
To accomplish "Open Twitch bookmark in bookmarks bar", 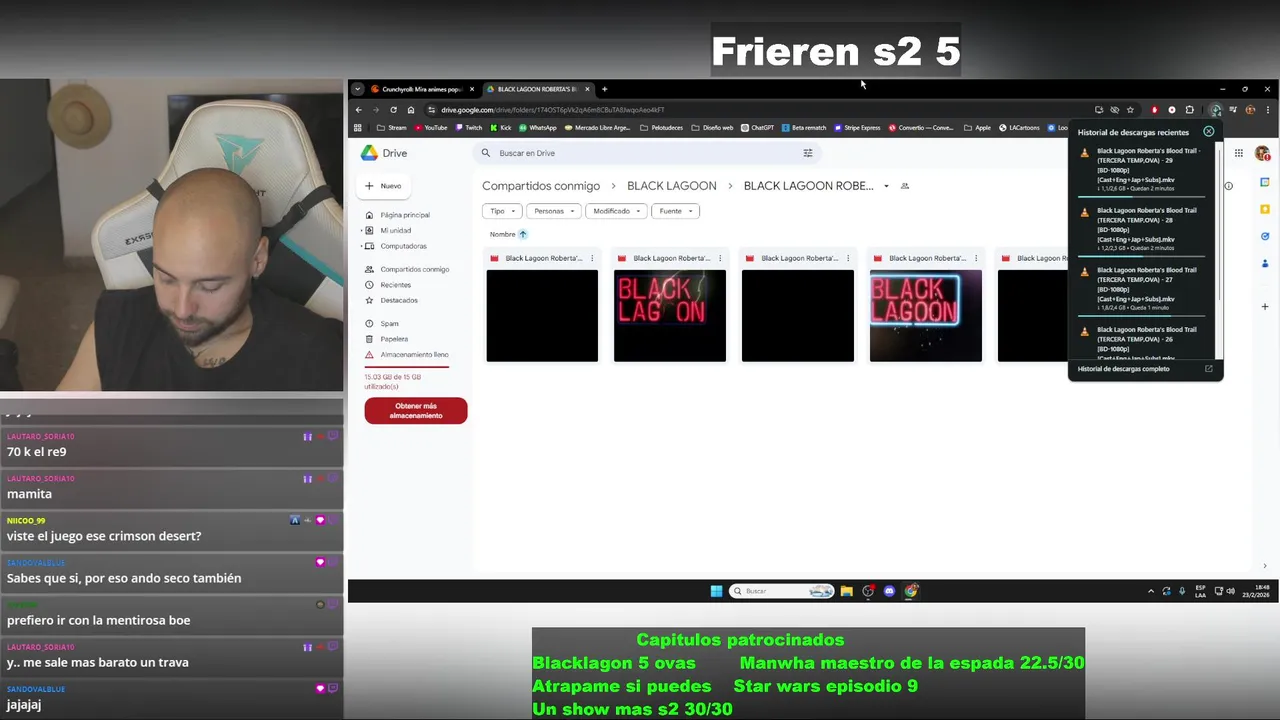I will point(468,128).
